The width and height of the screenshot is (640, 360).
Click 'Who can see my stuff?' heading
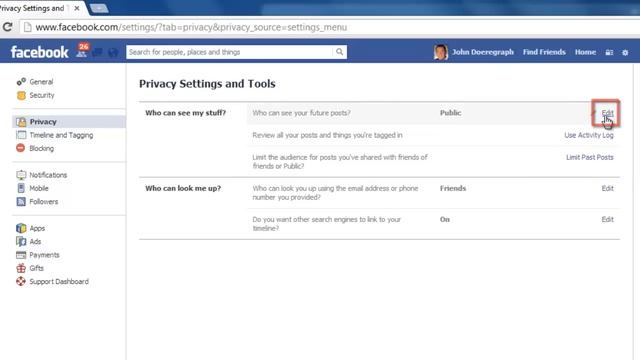click(186, 113)
